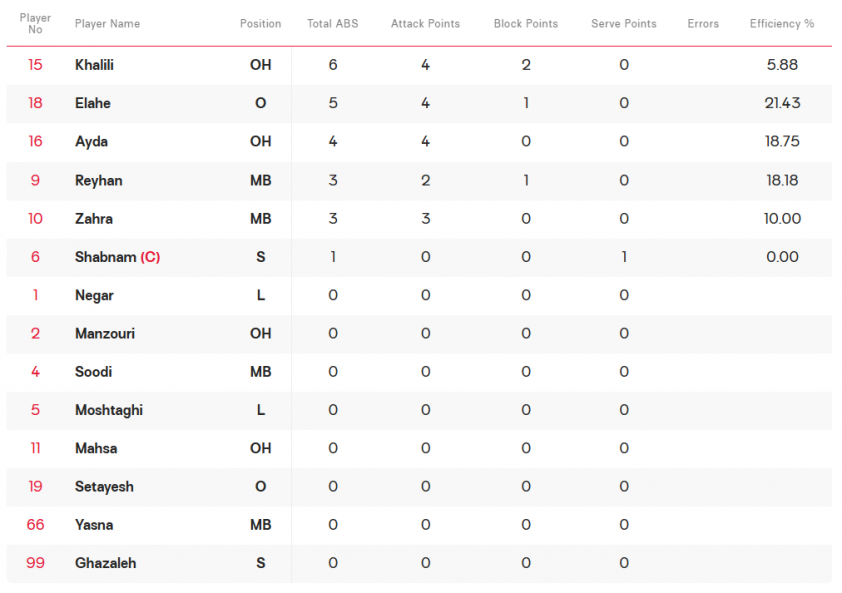Click the Player No column header
This screenshot has width=842, height=593.
[x=35, y=24]
